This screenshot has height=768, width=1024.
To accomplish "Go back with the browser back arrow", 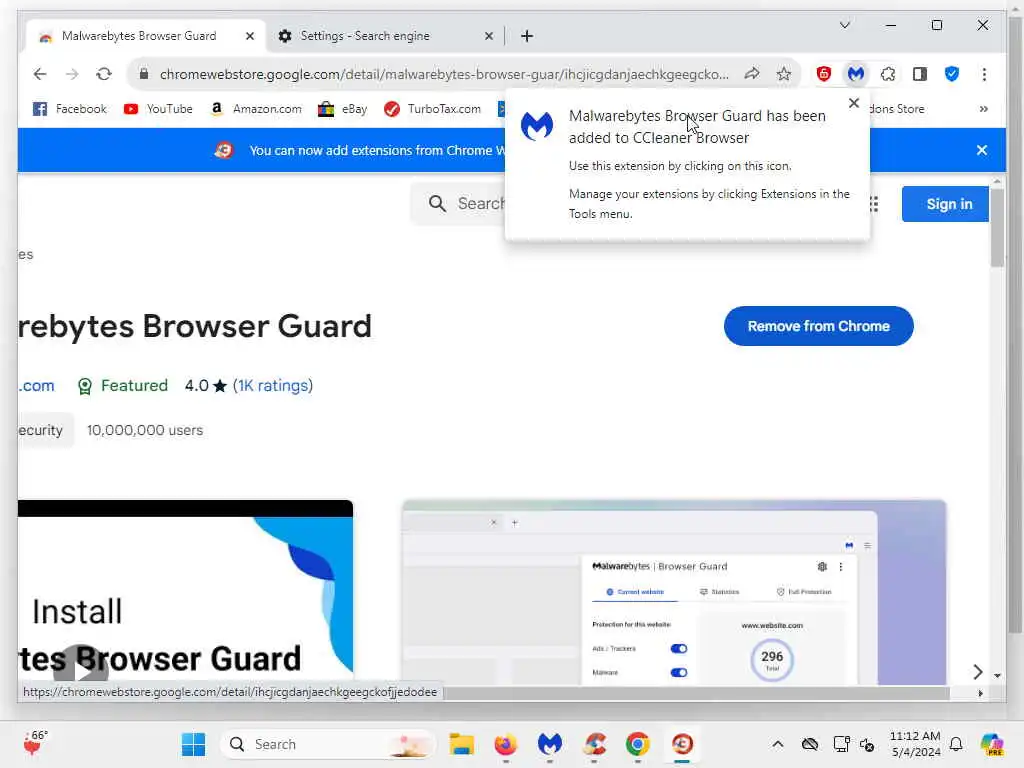I will 40,74.
